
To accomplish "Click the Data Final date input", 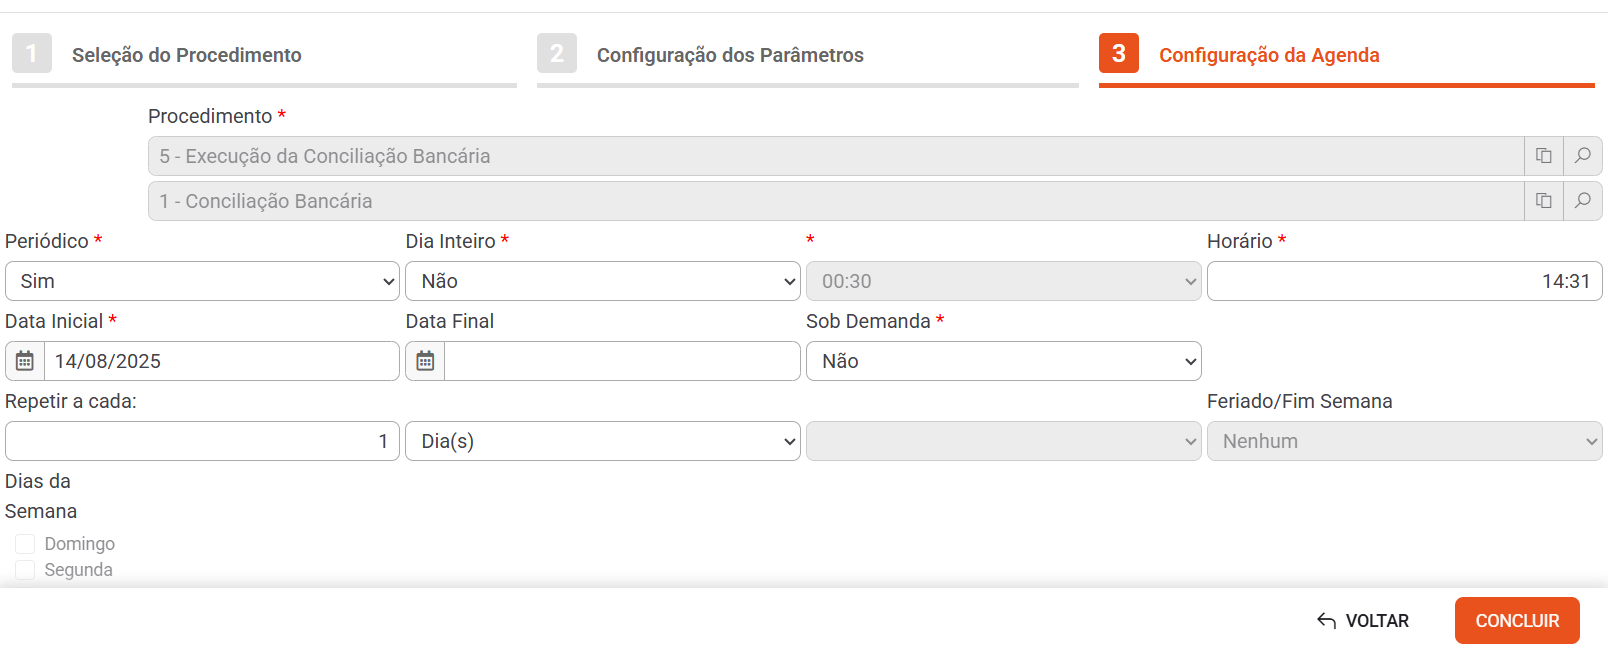I will pyautogui.click(x=621, y=361).
